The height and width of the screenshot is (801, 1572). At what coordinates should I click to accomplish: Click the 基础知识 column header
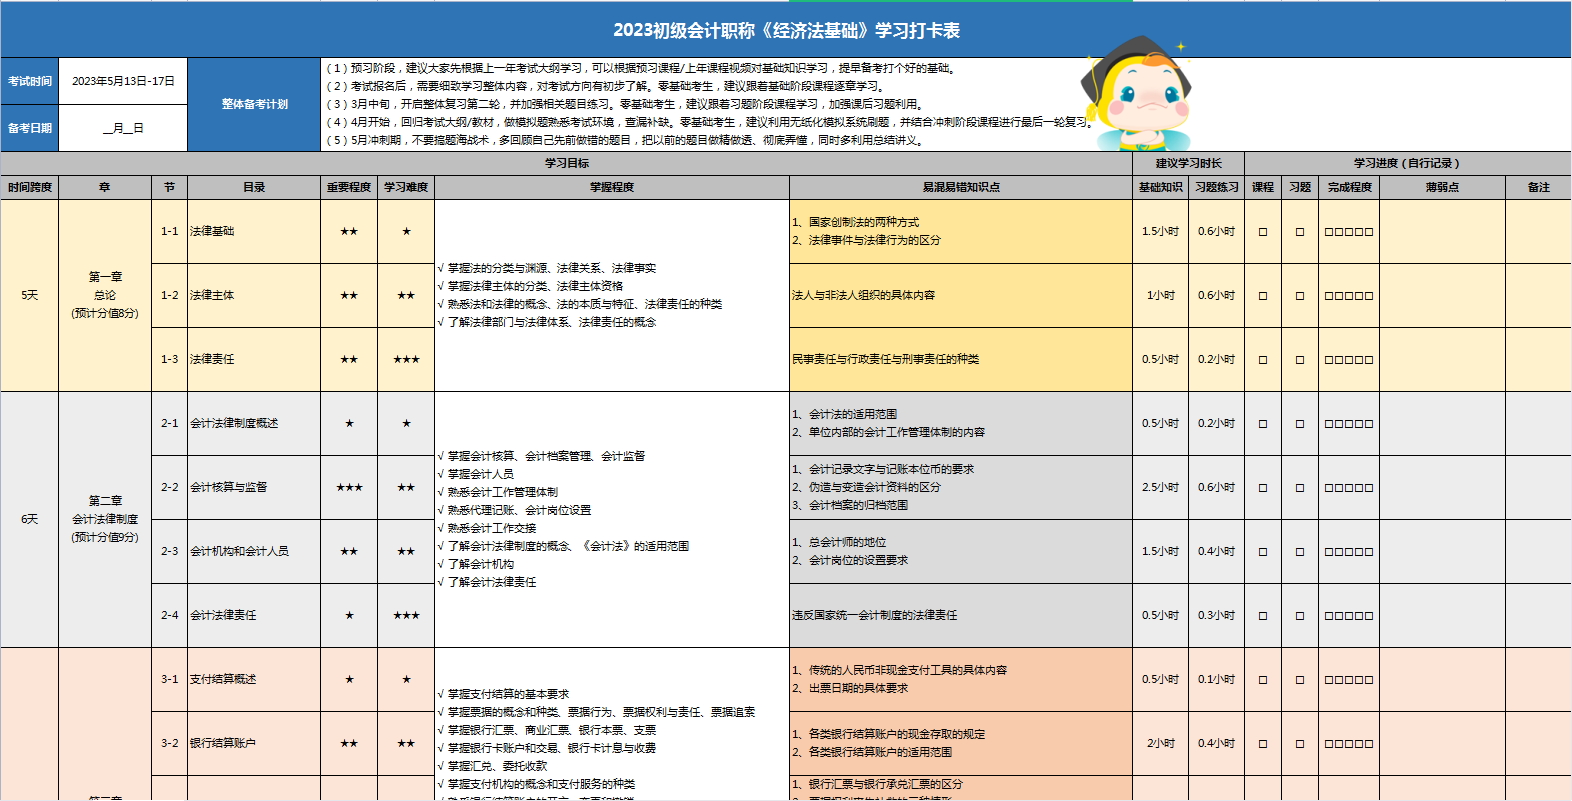[x=1160, y=187]
